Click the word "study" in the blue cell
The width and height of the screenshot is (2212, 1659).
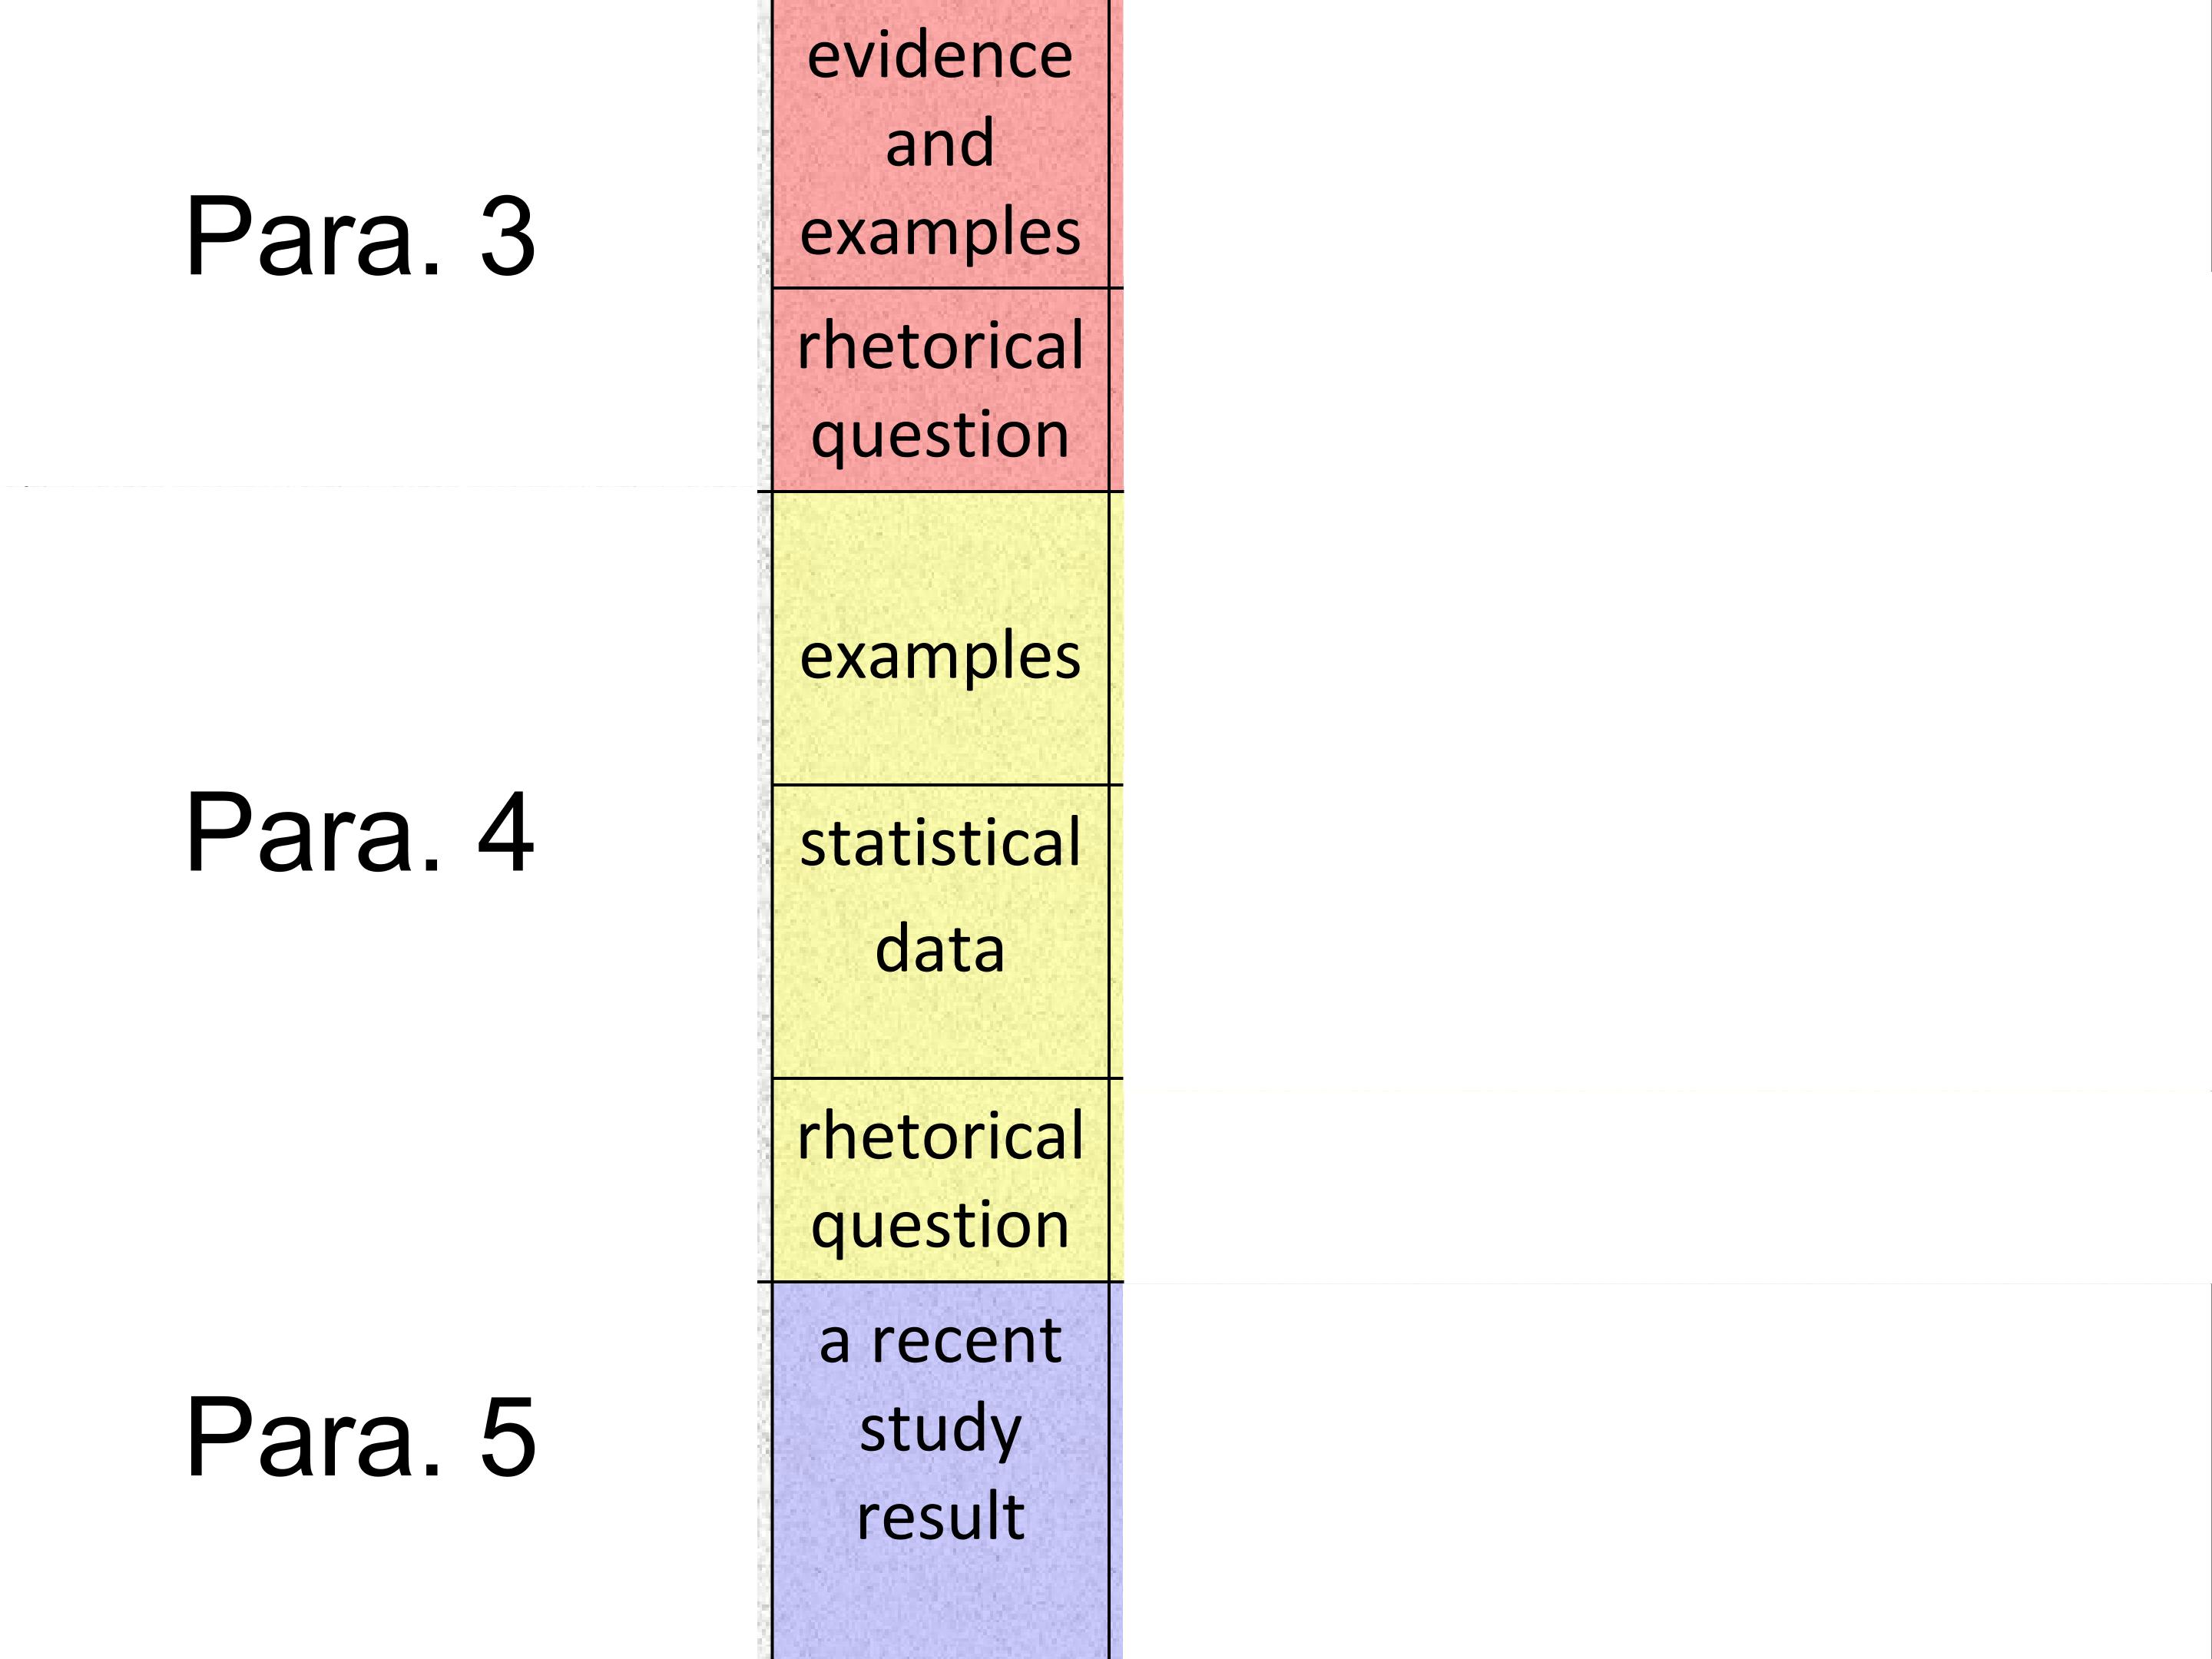tap(940, 1429)
